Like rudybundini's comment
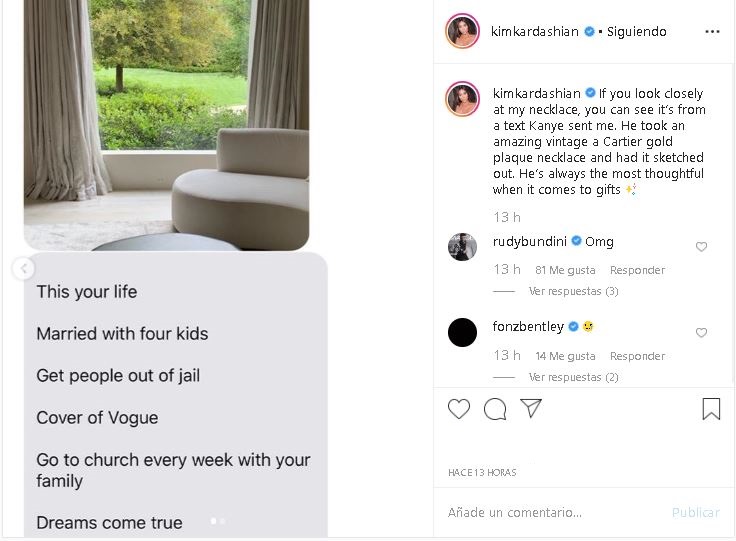 coord(701,247)
